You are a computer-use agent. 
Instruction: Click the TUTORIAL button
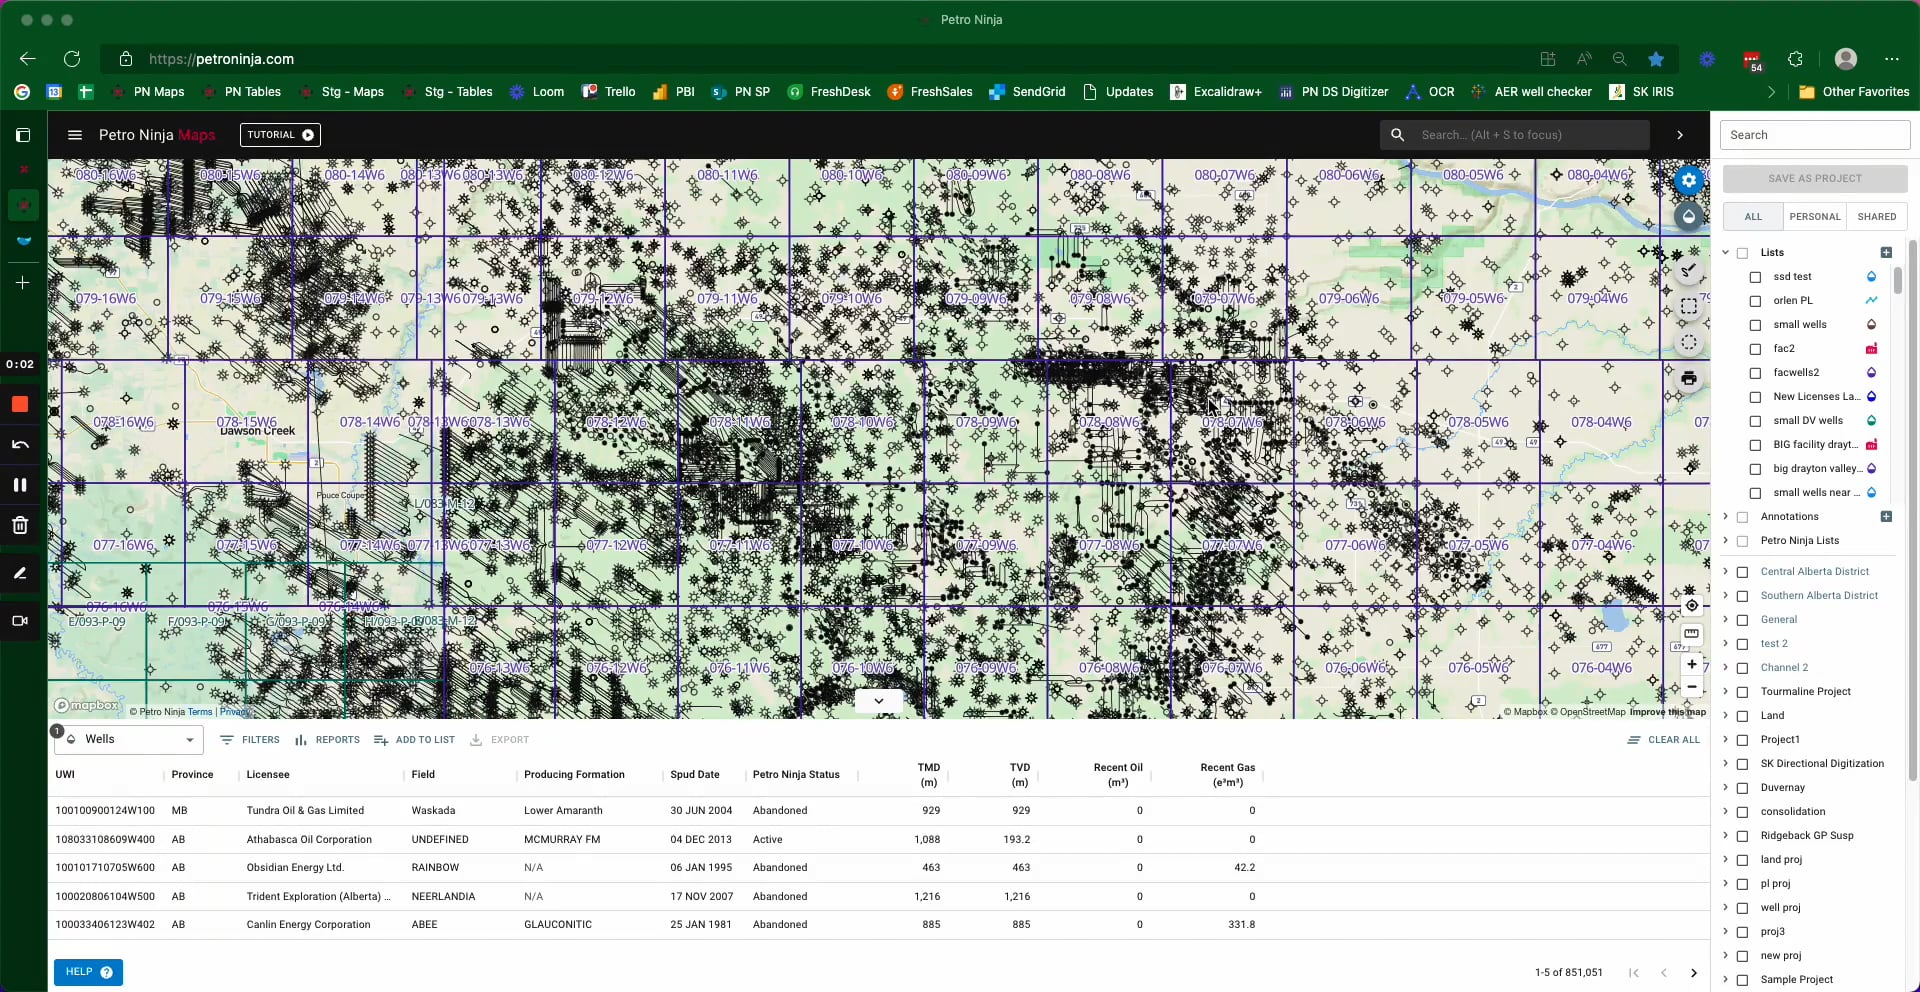coord(280,135)
